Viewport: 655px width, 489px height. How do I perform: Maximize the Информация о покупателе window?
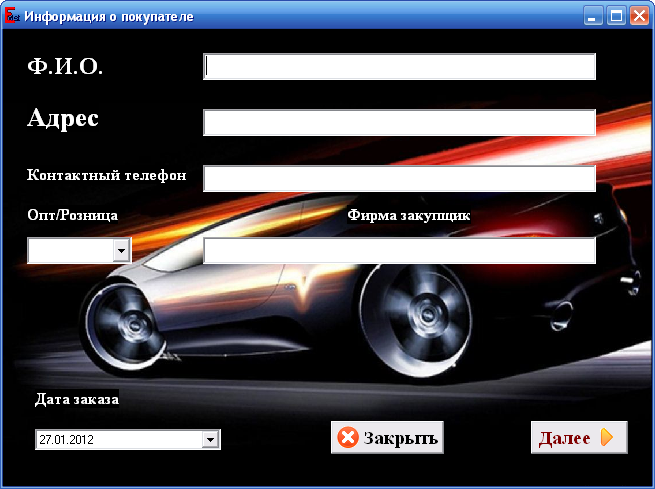pyautogui.click(x=616, y=16)
